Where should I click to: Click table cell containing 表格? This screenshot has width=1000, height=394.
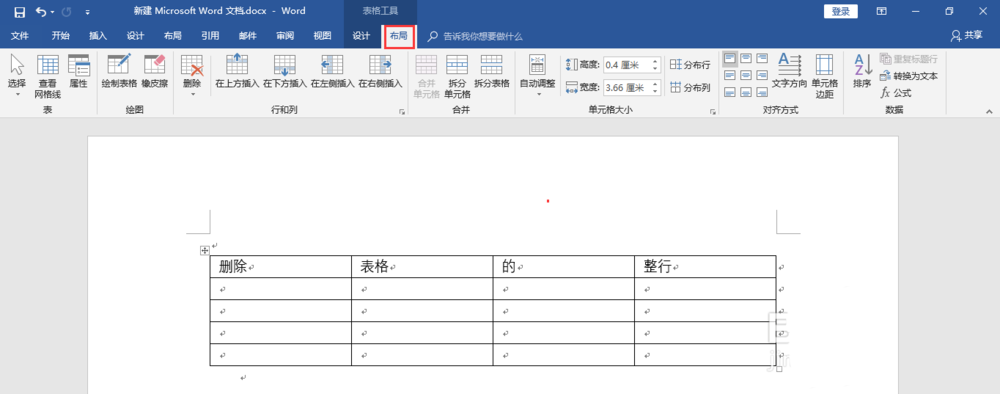[422, 266]
